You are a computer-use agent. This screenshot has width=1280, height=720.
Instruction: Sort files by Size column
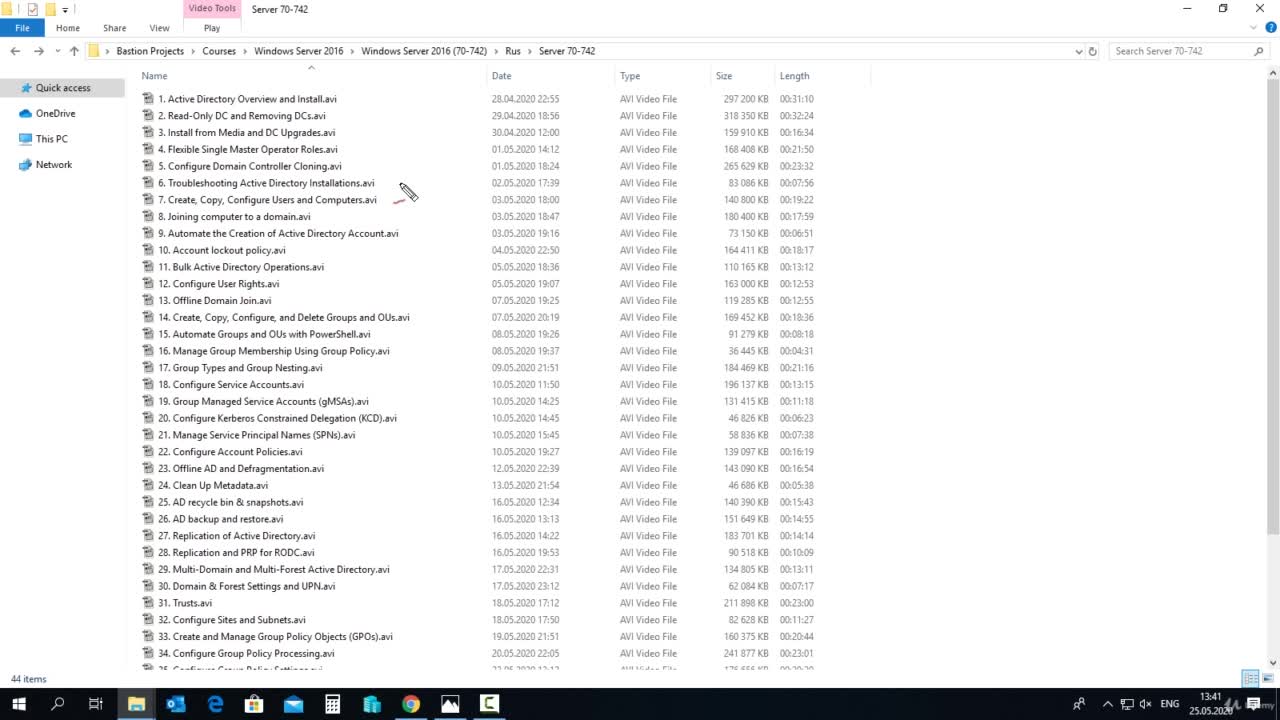click(723, 76)
